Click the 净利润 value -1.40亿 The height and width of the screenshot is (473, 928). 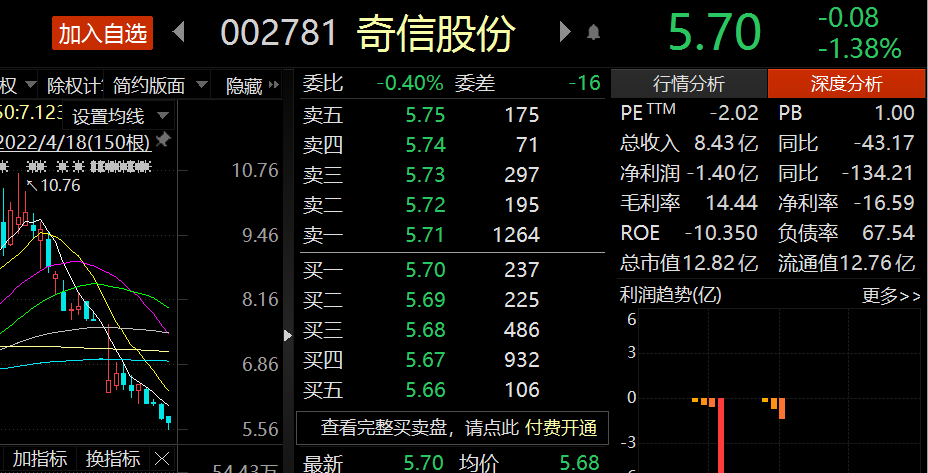pos(723,173)
